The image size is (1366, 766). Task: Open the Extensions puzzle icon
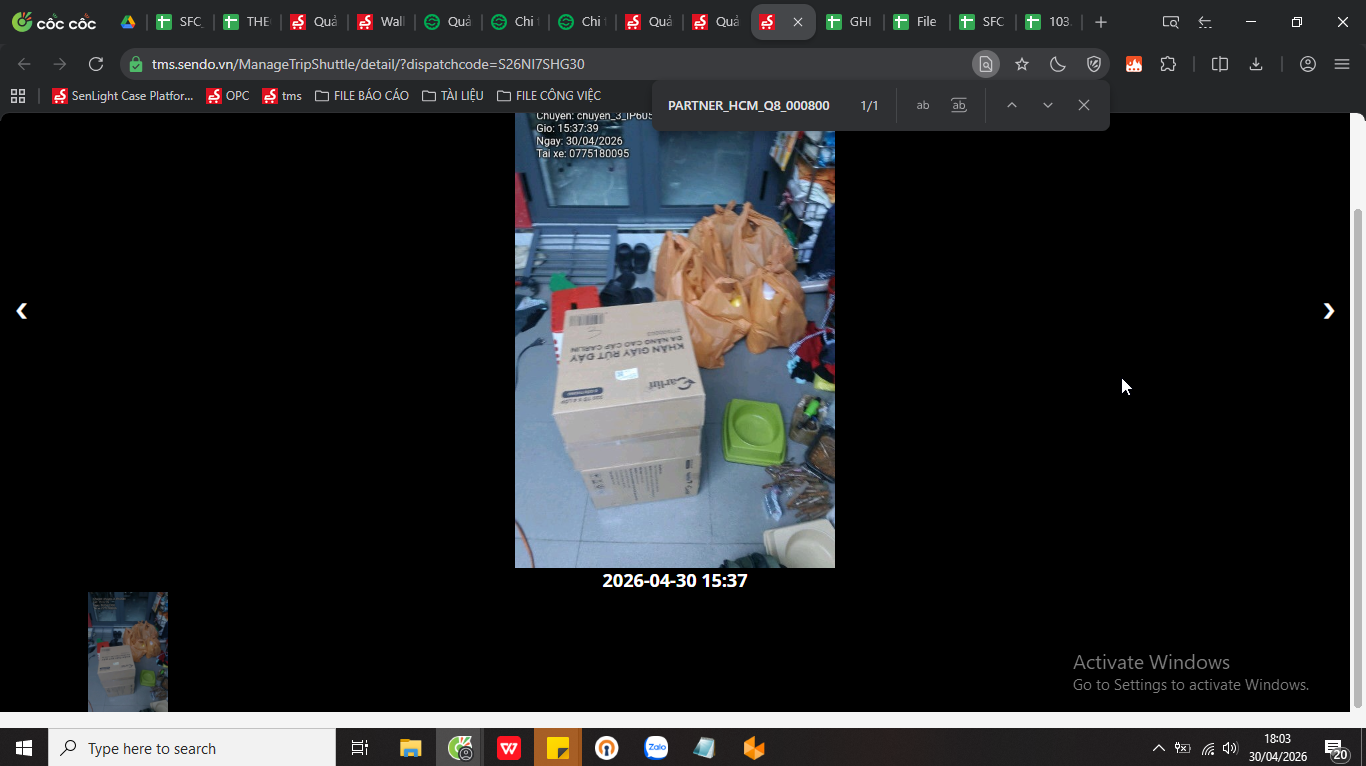point(1168,64)
